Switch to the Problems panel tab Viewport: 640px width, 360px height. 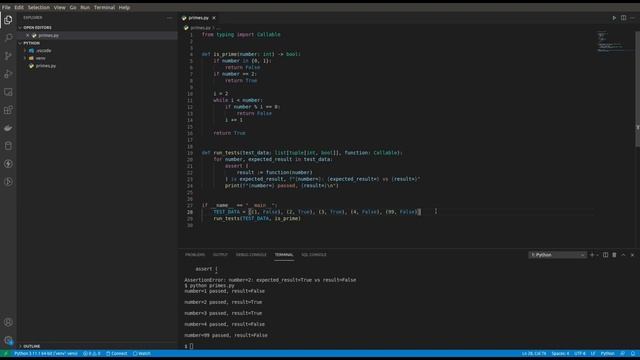(x=195, y=255)
